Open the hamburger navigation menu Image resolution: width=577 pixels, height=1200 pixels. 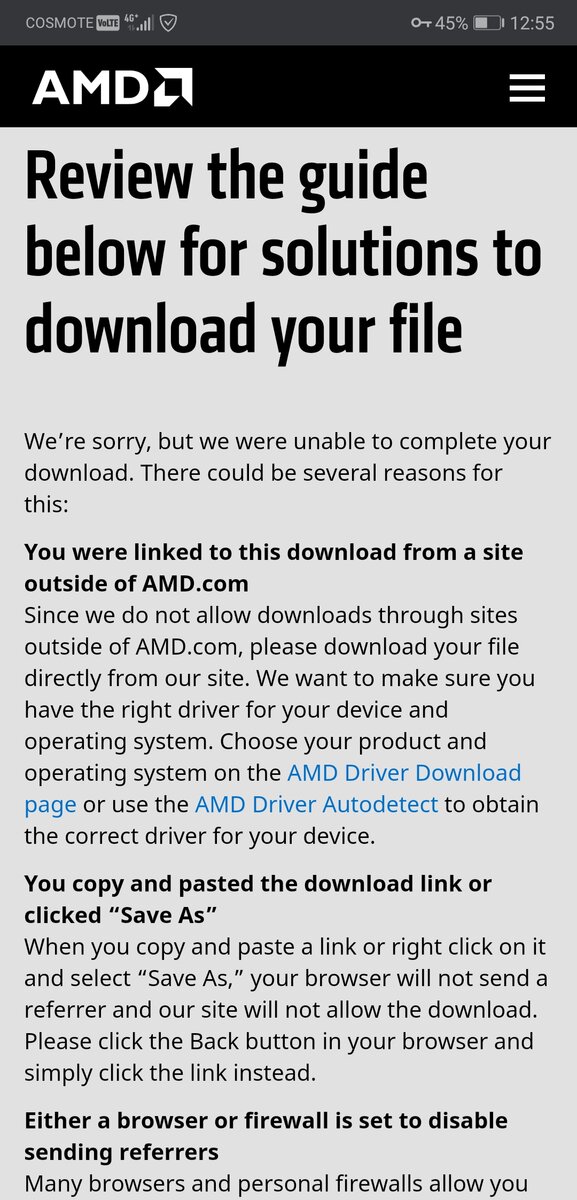(527, 88)
